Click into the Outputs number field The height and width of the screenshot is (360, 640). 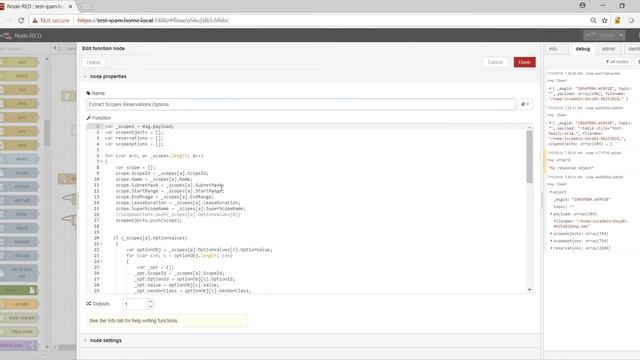(135, 304)
